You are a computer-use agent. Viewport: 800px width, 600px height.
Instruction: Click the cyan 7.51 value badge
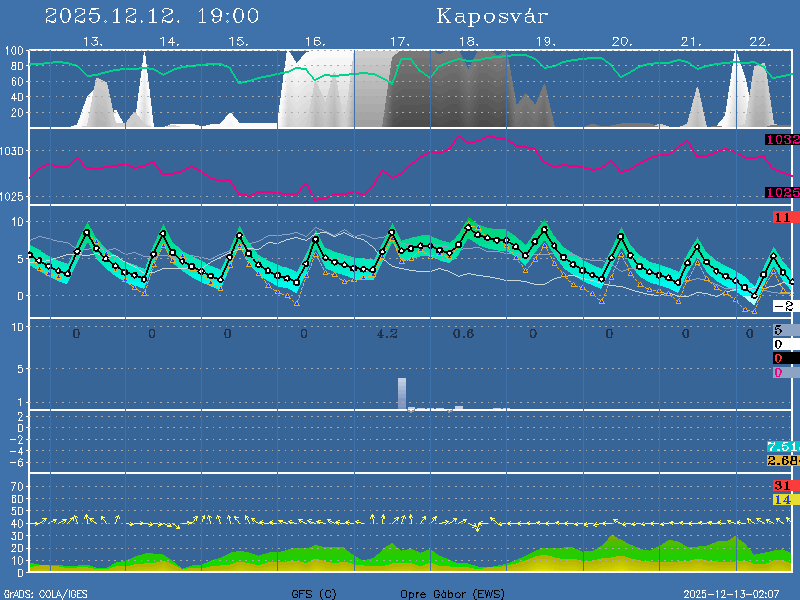coord(782,446)
